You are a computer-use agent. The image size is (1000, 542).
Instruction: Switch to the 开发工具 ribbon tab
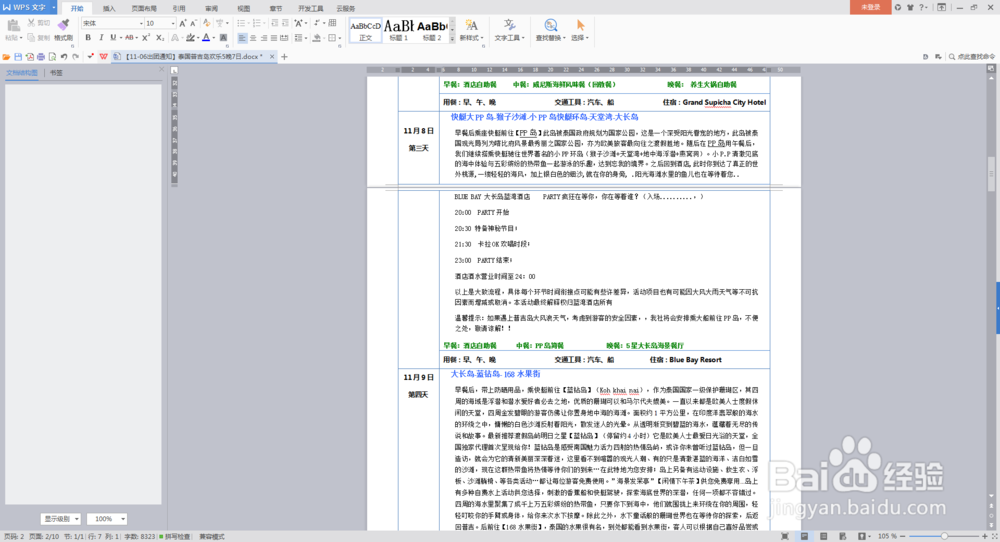tap(311, 8)
